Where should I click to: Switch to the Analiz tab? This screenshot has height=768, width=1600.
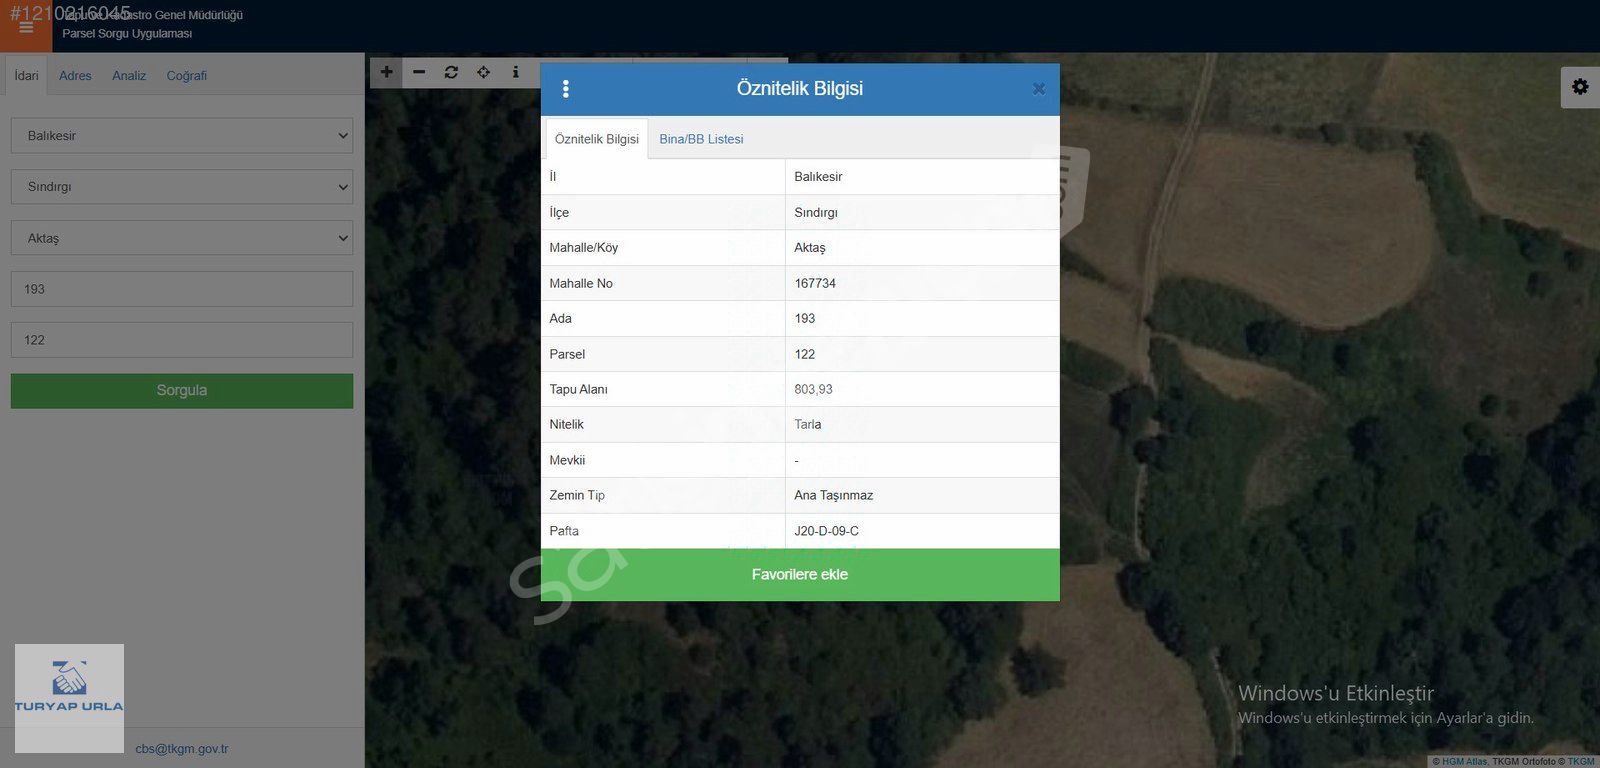pos(129,75)
